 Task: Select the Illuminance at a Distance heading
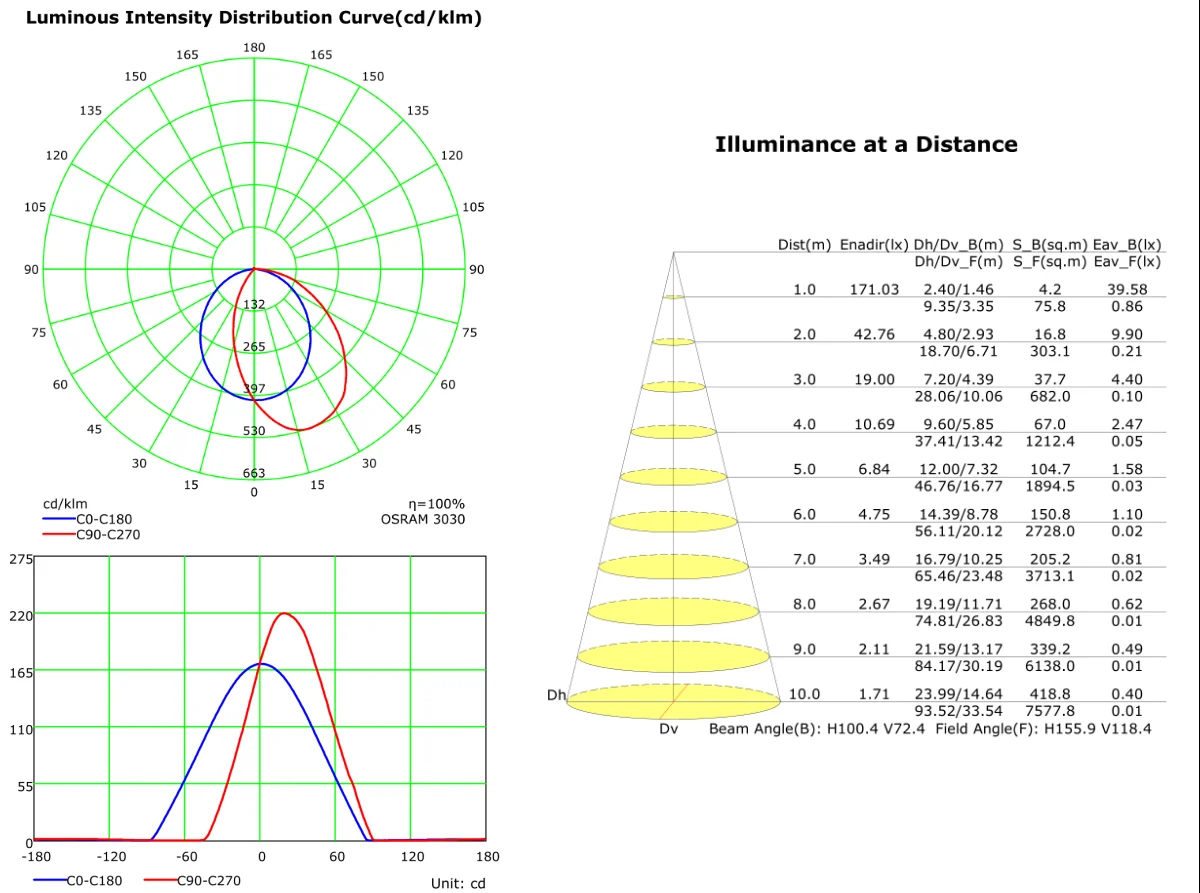click(x=866, y=144)
